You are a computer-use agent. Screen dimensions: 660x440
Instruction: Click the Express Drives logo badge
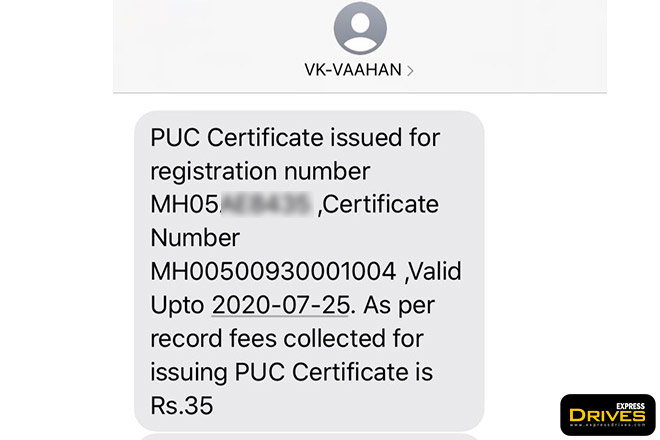click(607, 415)
